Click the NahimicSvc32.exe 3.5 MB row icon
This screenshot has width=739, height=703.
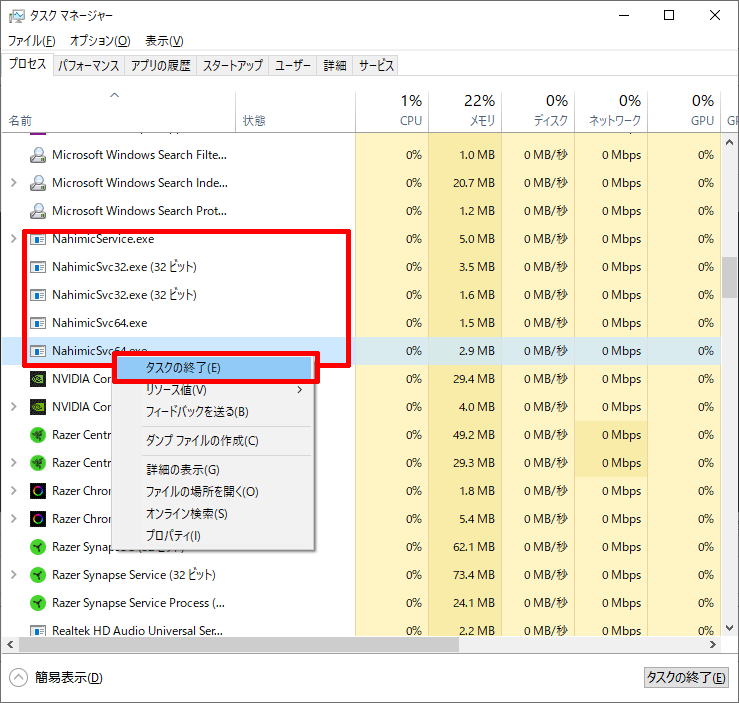38,267
